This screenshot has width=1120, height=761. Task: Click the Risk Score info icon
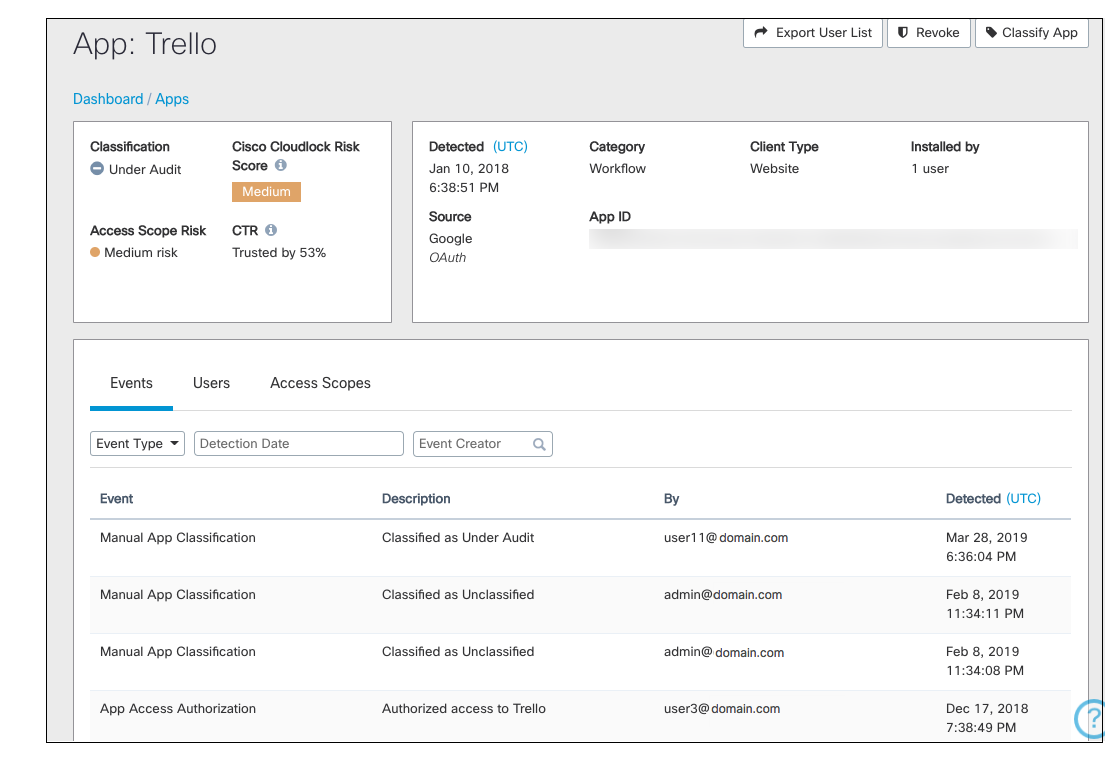pyautogui.click(x=281, y=165)
